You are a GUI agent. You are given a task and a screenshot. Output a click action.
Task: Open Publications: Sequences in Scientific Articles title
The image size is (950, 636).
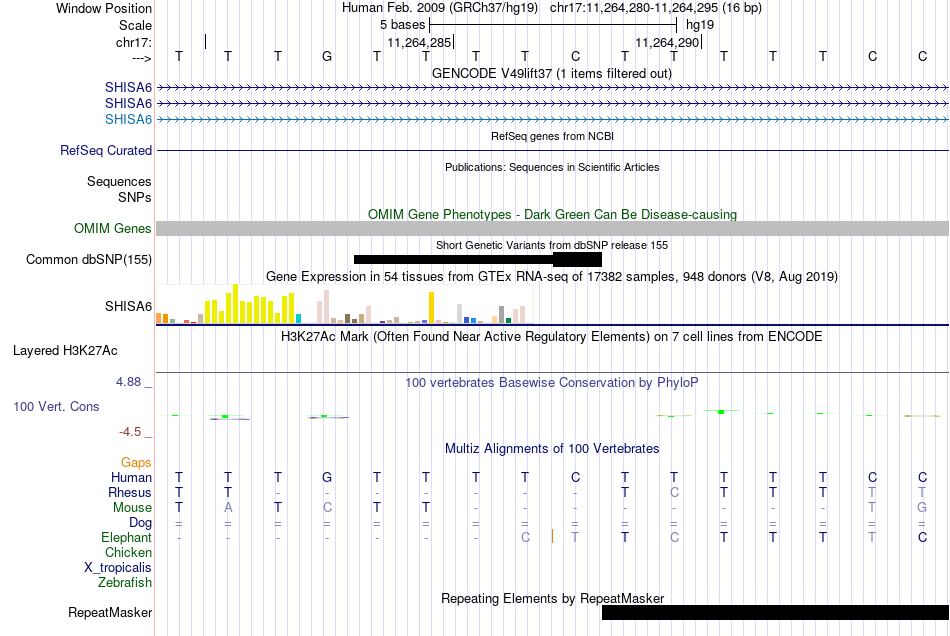click(x=552, y=167)
